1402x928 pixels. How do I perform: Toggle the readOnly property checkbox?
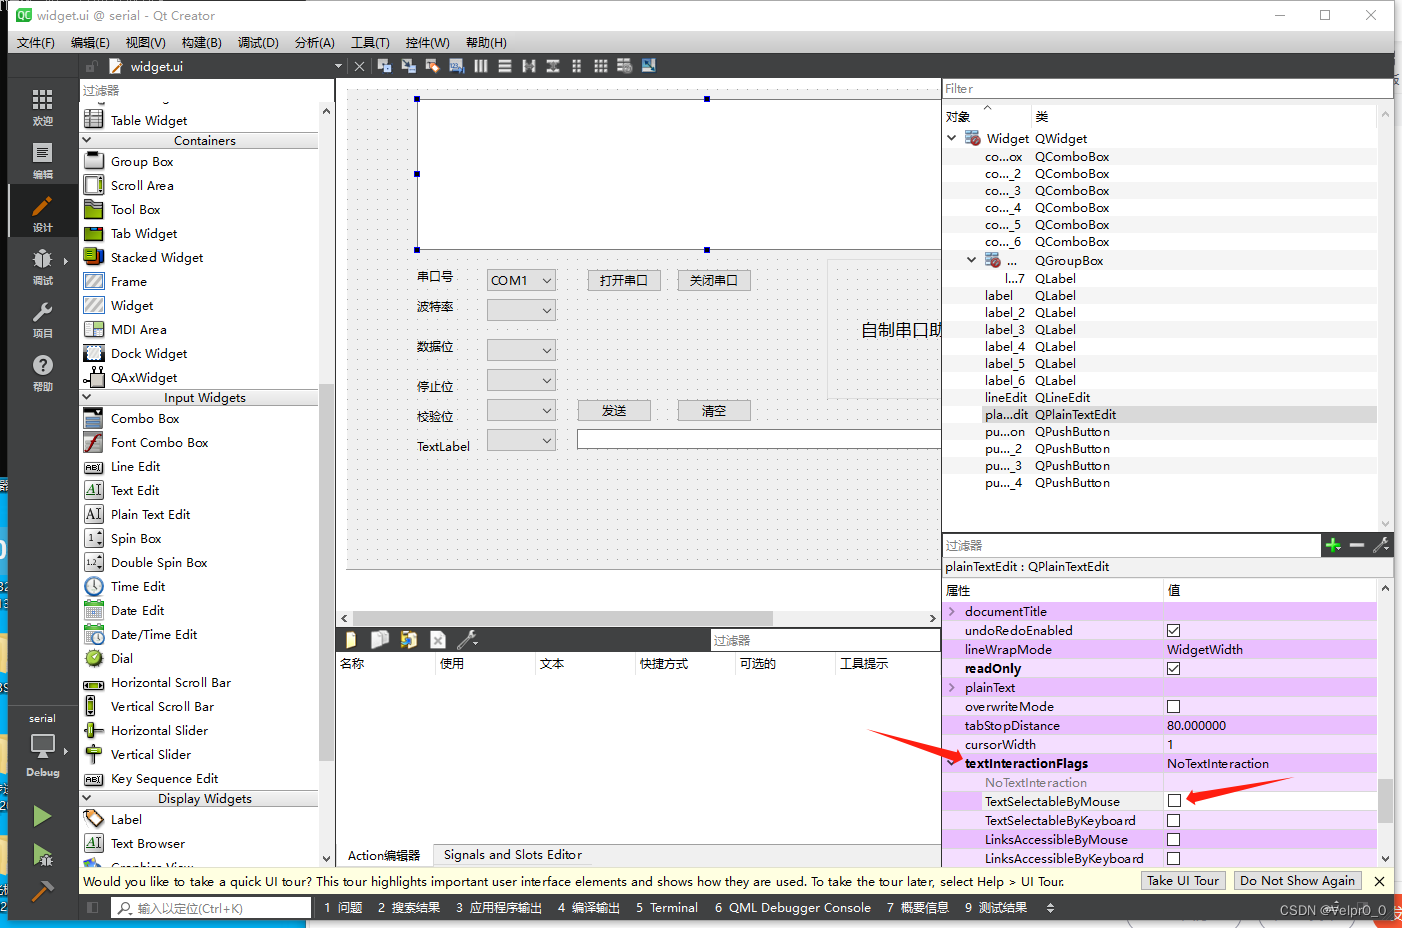coord(1172,668)
